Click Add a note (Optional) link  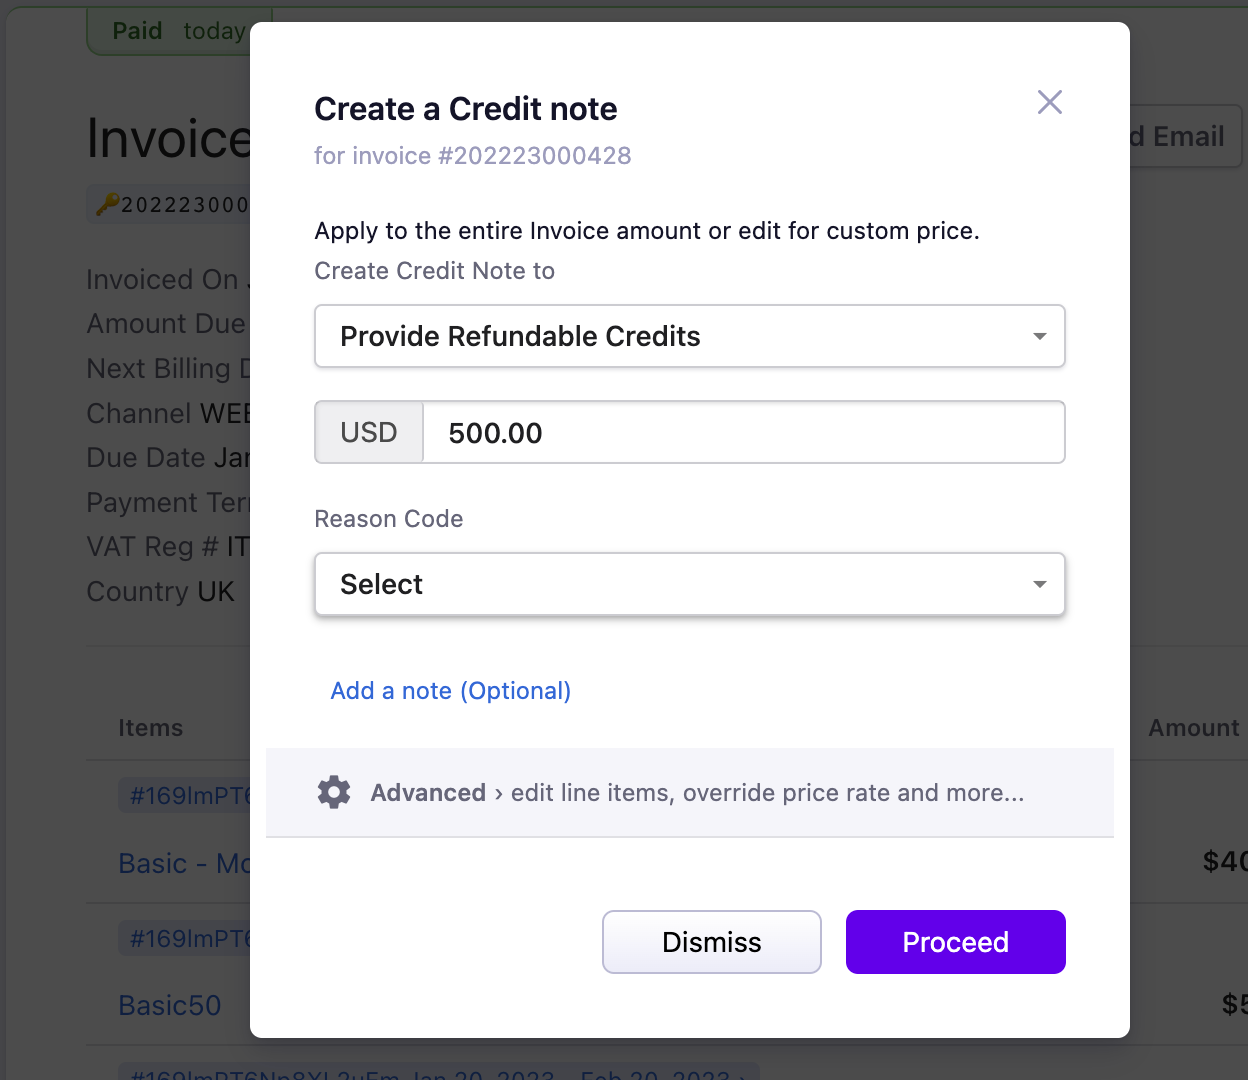pyautogui.click(x=451, y=691)
